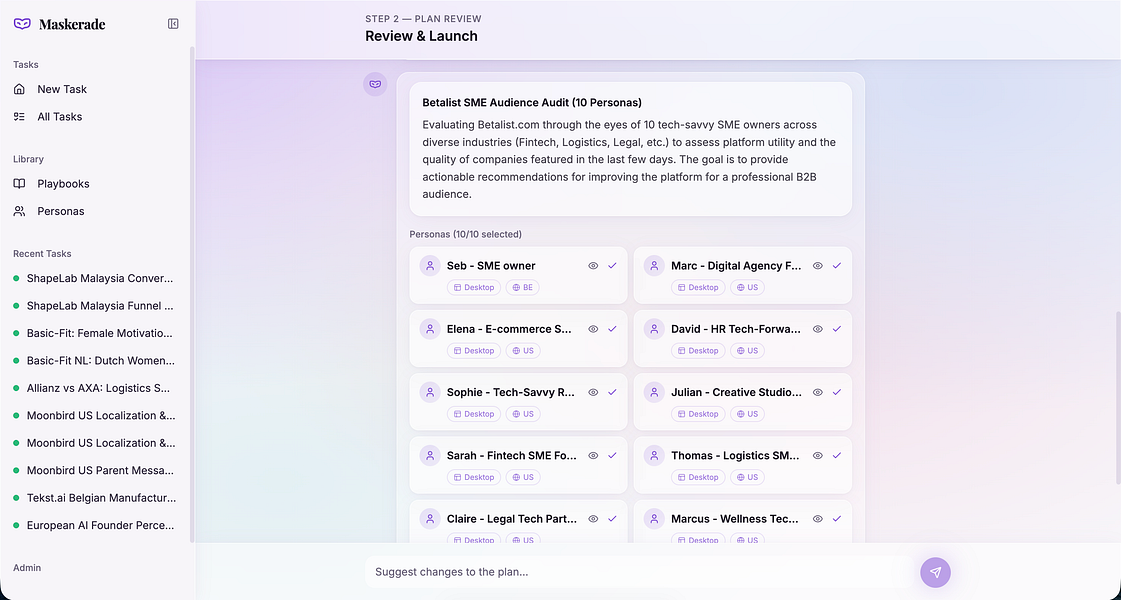Click Seb persona avatar icon
Screen dimensions: 1121x600
click(430, 265)
